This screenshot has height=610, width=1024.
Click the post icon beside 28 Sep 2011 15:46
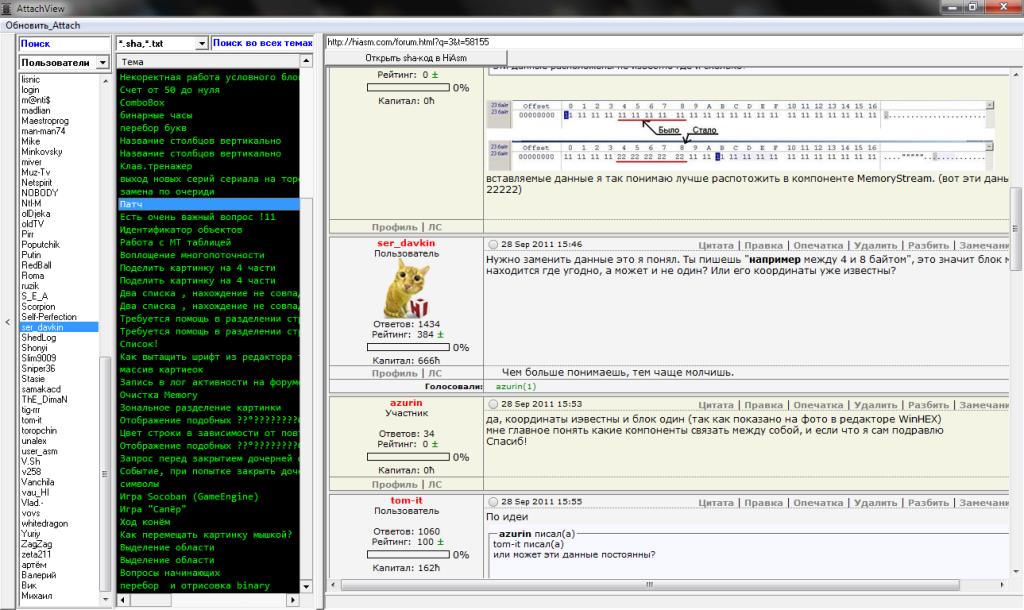click(x=493, y=243)
